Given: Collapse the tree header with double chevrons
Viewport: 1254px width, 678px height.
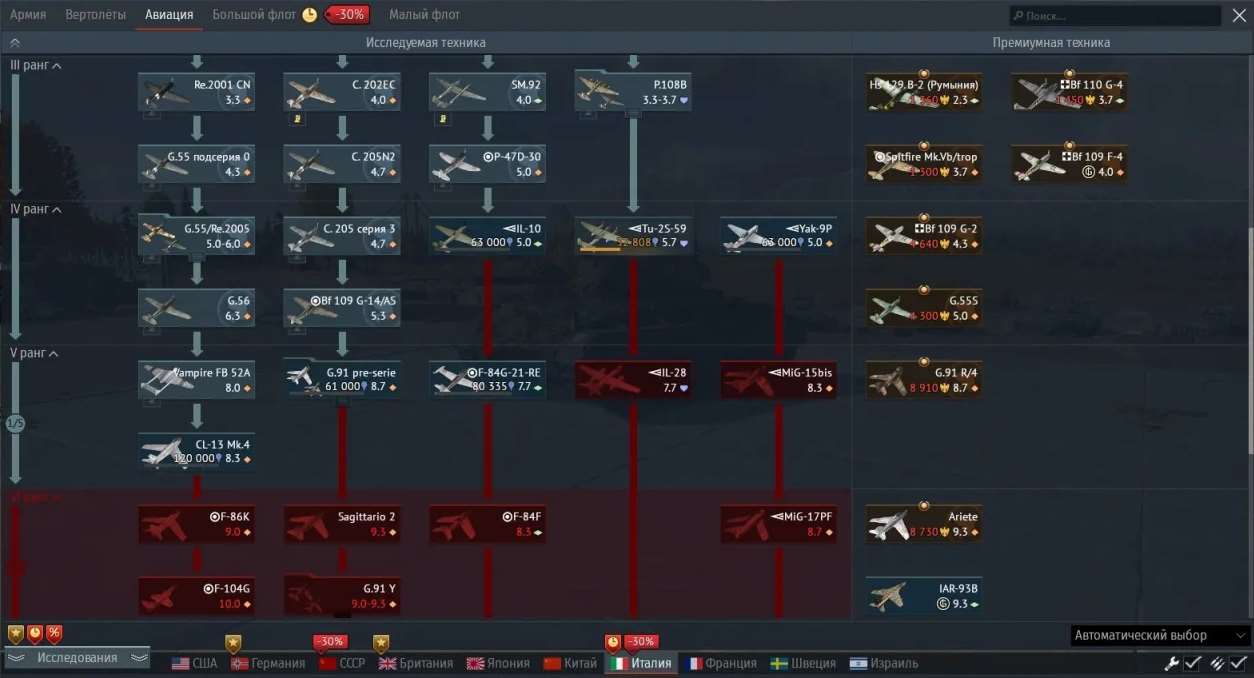Looking at the screenshot, I should [x=15, y=43].
